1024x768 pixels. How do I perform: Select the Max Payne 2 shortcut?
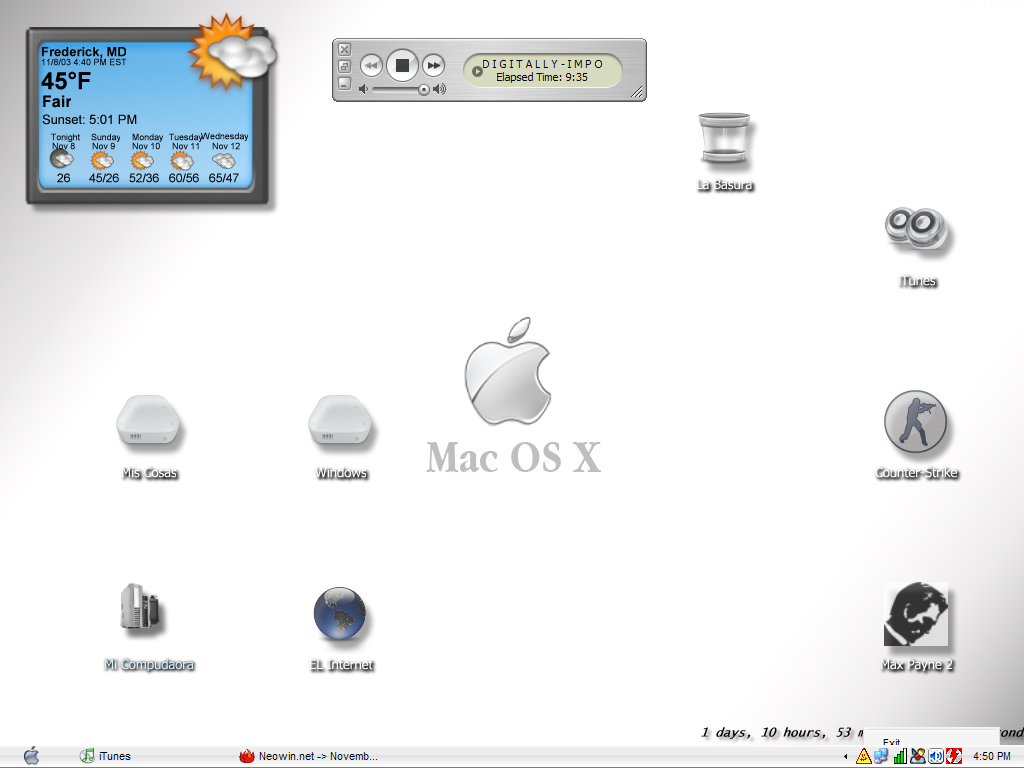(x=915, y=615)
